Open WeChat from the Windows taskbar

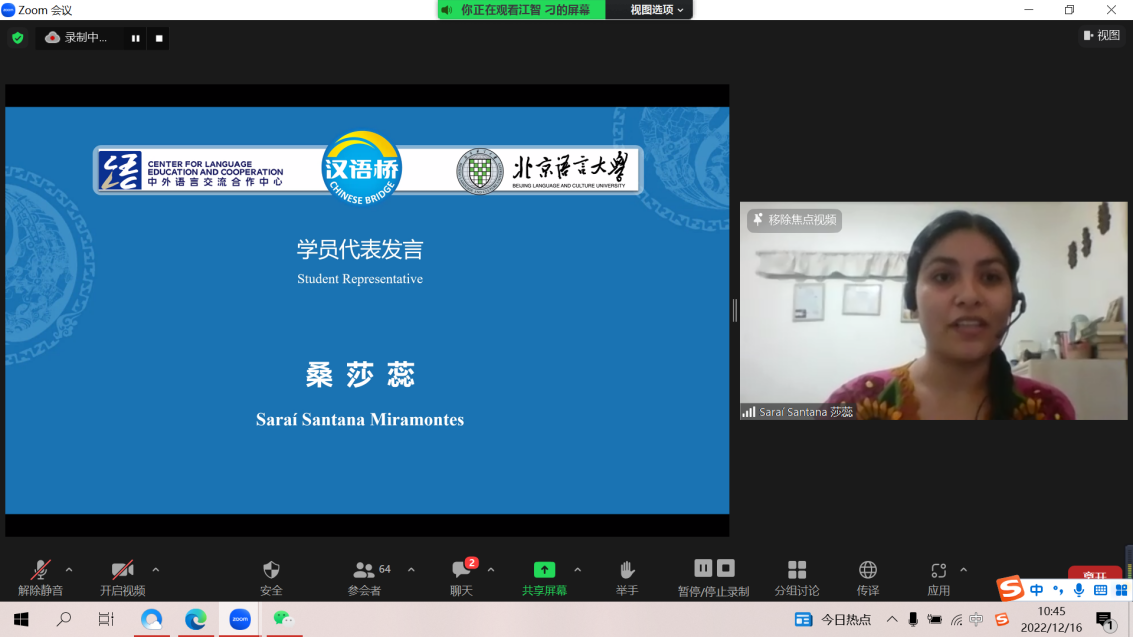[x=283, y=619]
